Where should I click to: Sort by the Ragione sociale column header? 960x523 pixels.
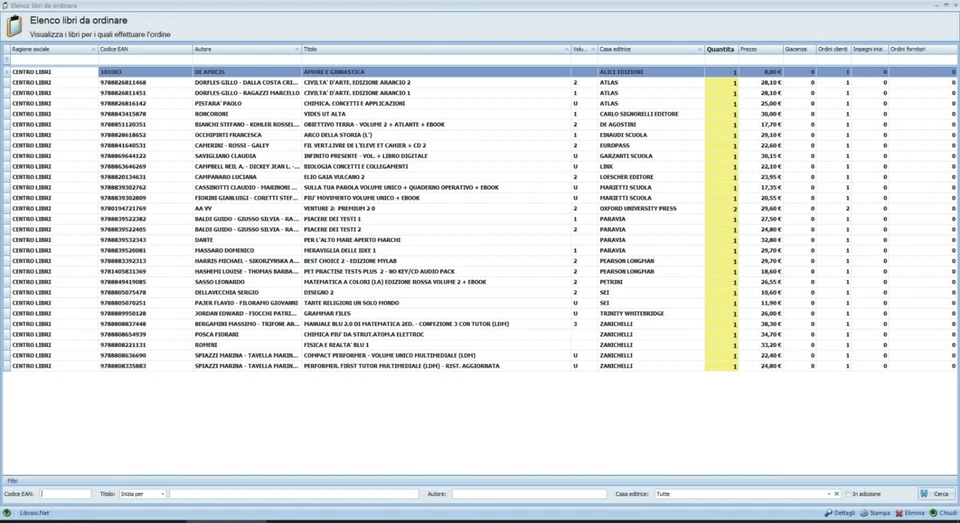tap(53, 49)
